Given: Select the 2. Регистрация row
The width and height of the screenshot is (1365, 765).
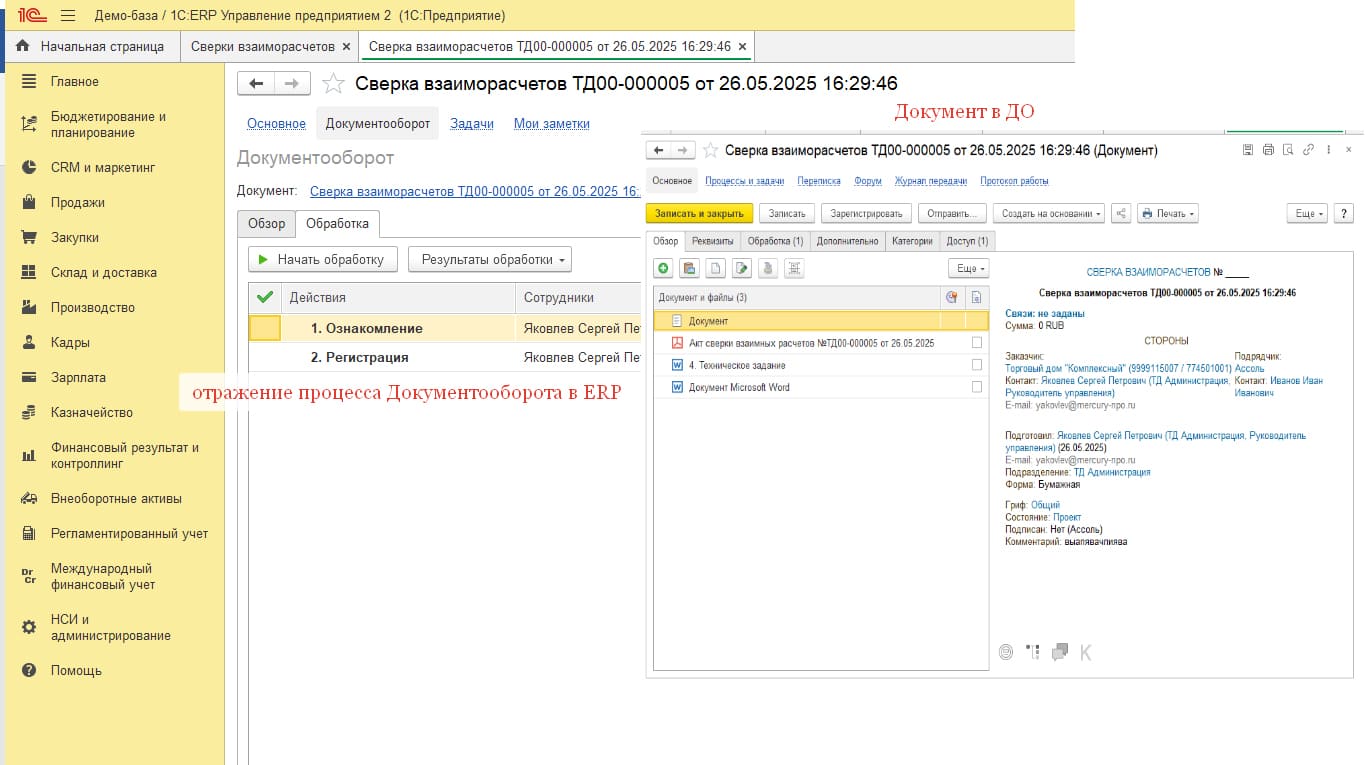Looking at the screenshot, I should coord(359,357).
